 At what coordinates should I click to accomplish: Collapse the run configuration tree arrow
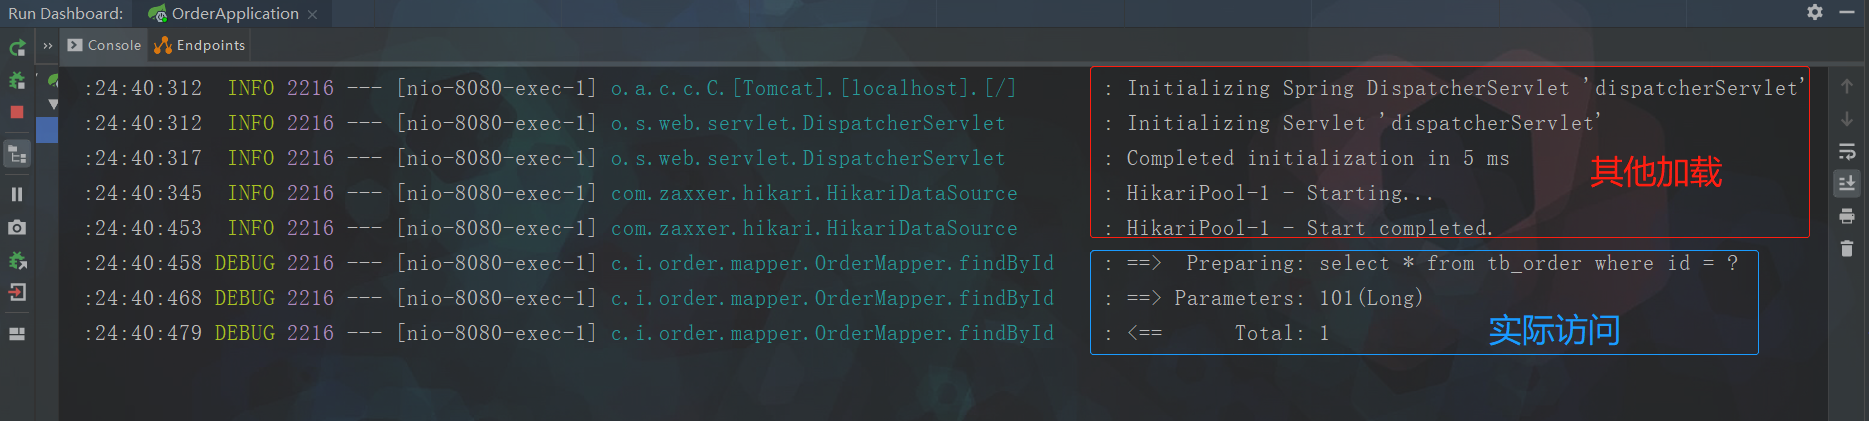pos(53,104)
